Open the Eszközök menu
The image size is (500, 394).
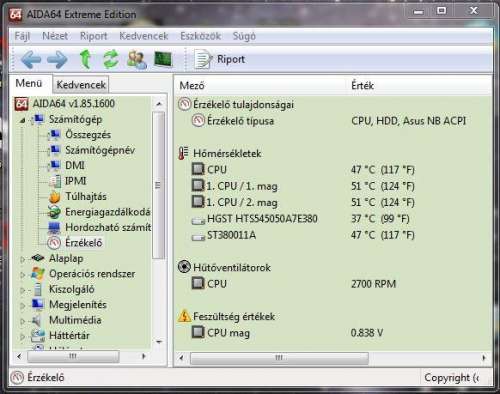[200, 36]
